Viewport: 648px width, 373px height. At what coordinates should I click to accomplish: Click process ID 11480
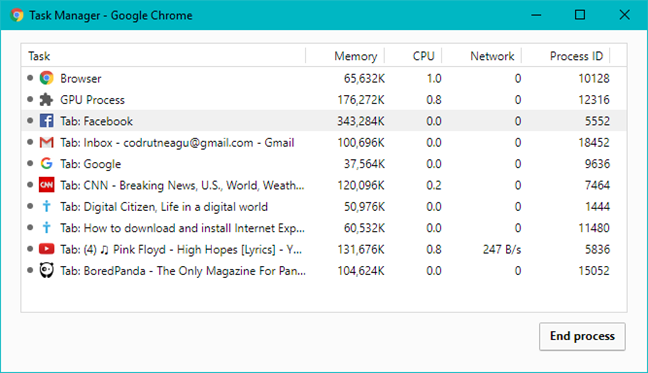[594, 228]
